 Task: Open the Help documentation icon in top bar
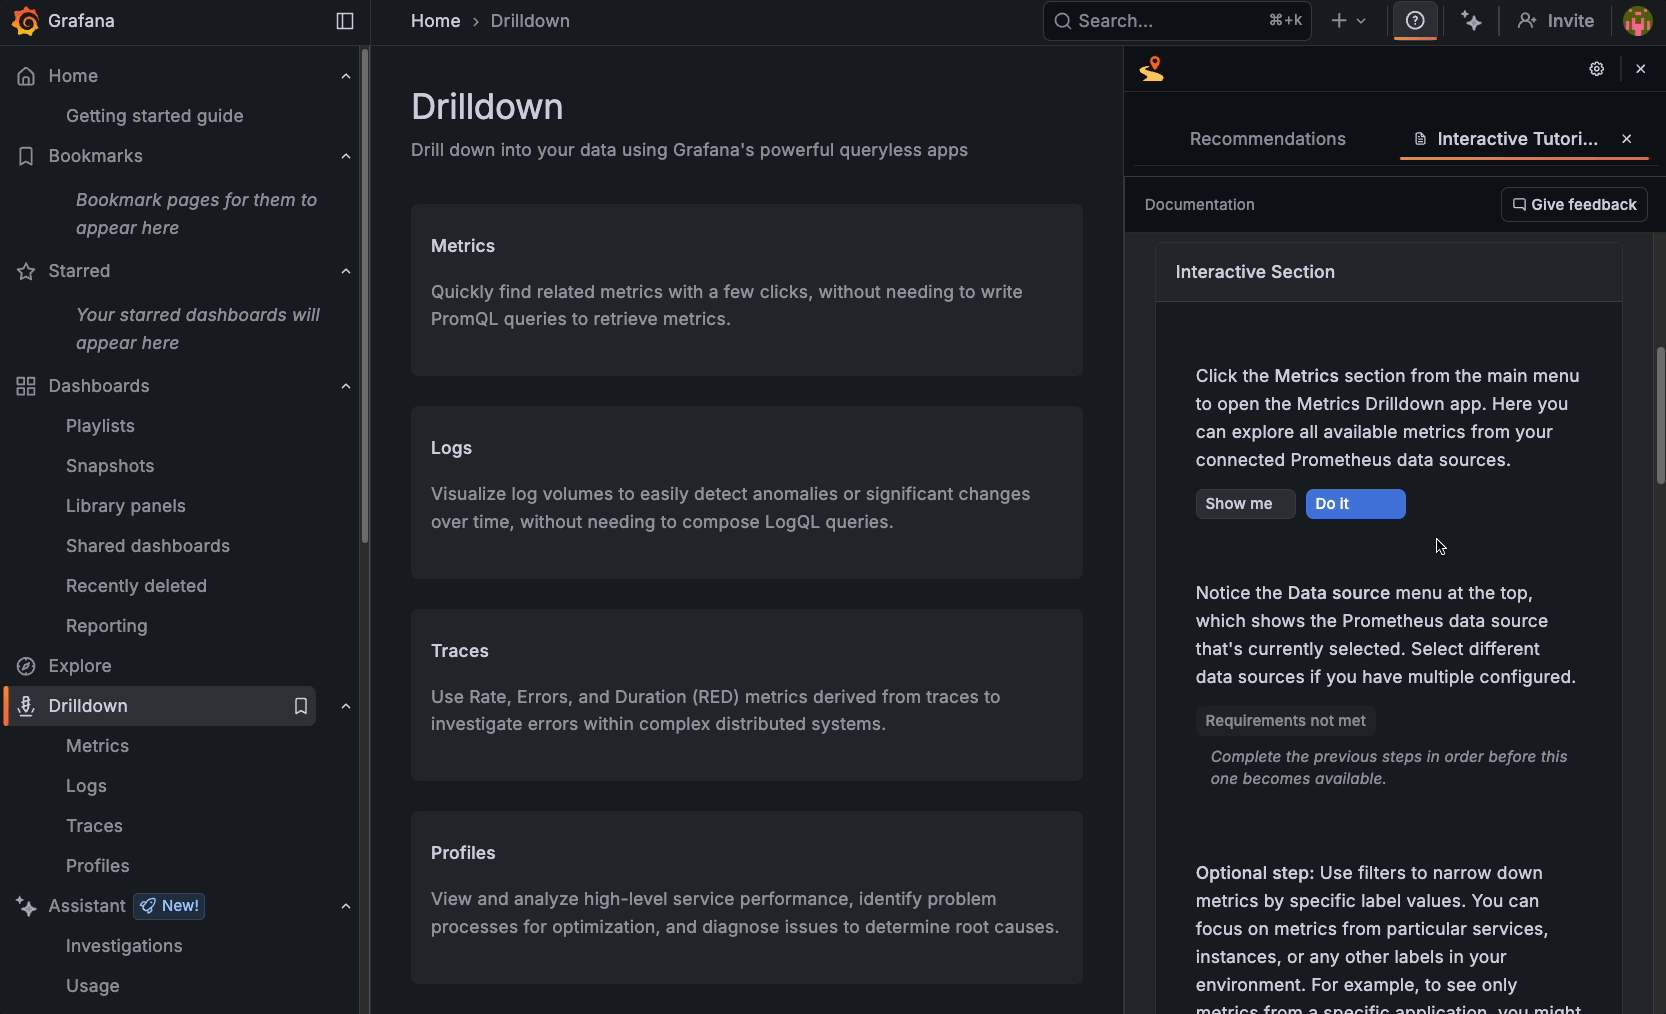[x=1415, y=20]
